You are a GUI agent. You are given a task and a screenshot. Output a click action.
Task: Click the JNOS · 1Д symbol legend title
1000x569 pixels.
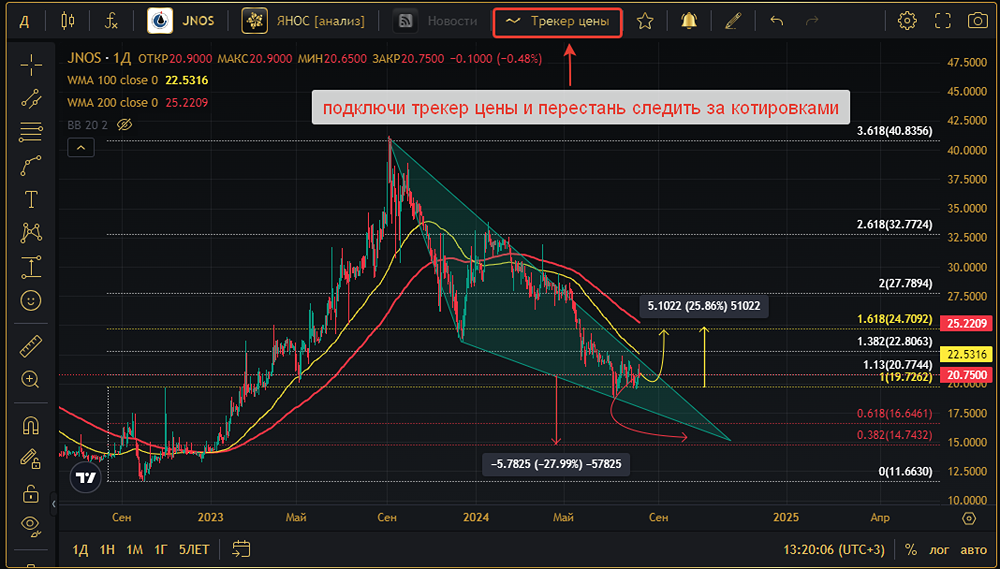[x=99, y=59]
